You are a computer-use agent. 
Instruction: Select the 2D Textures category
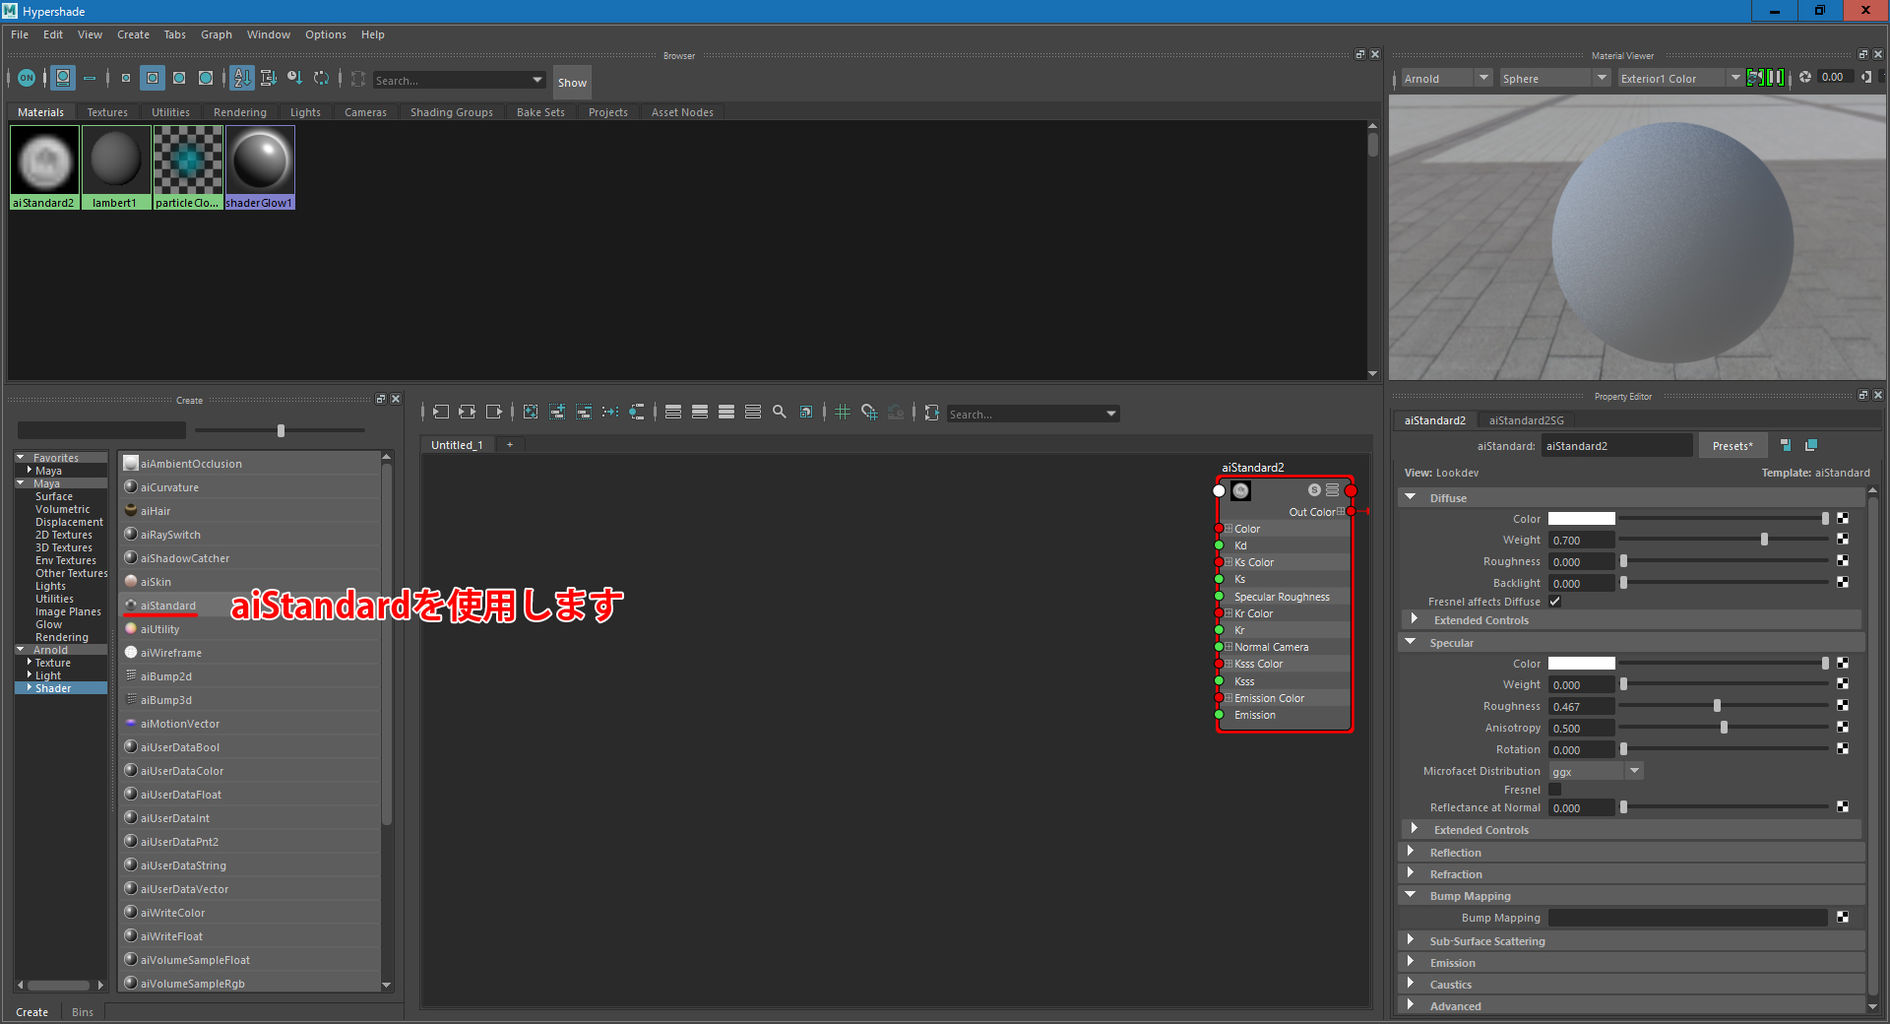point(63,535)
